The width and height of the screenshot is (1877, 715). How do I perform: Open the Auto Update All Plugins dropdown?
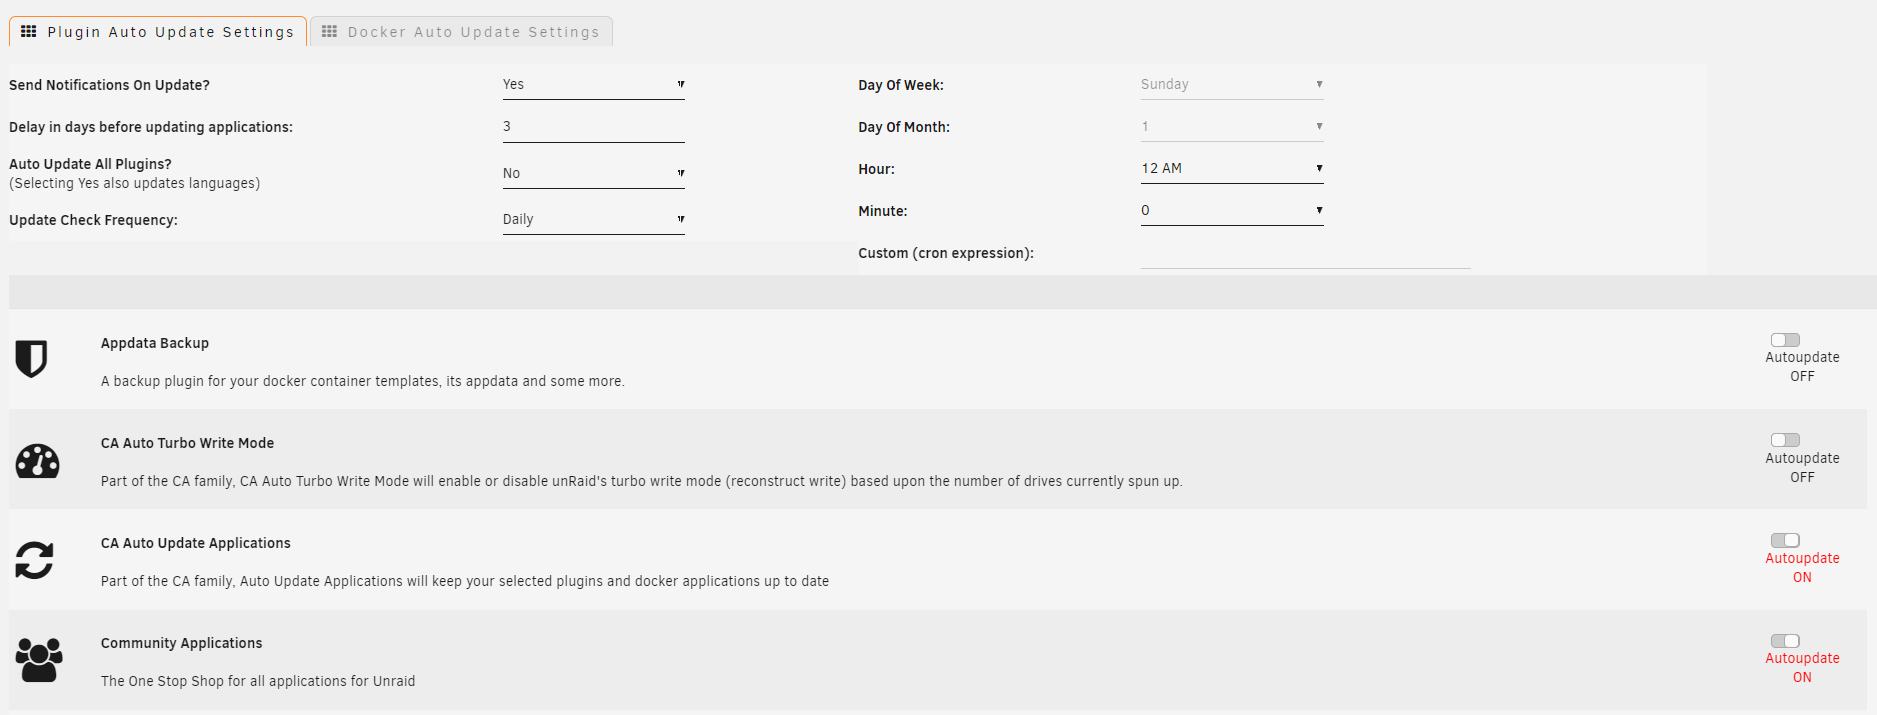(x=593, y=174)
